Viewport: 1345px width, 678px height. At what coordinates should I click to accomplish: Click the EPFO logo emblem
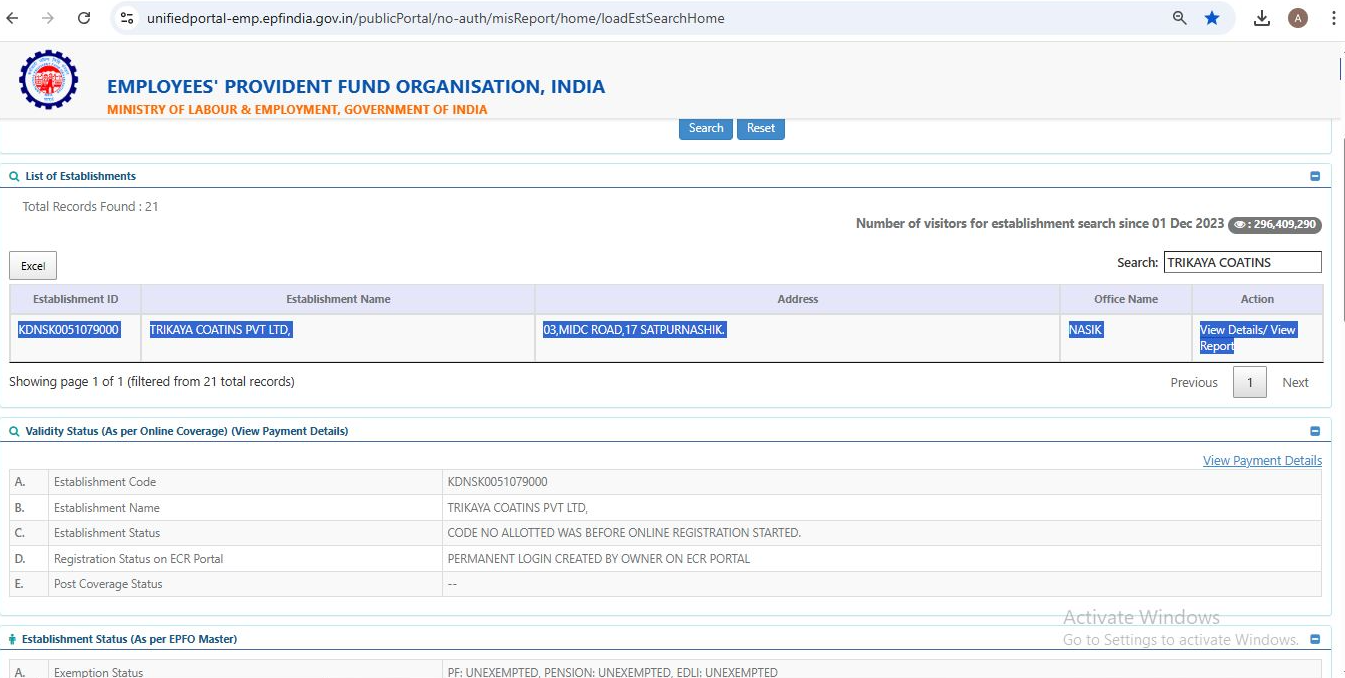click(48, 80)
